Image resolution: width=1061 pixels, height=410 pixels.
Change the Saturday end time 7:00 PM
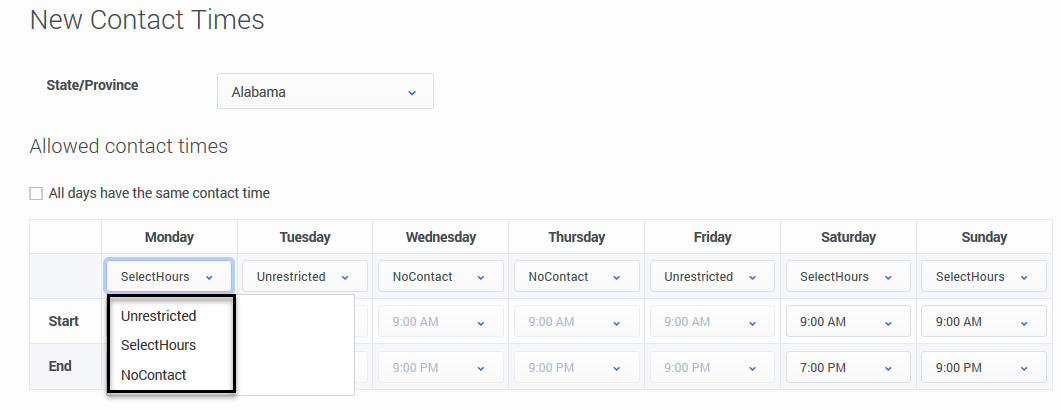847,367
